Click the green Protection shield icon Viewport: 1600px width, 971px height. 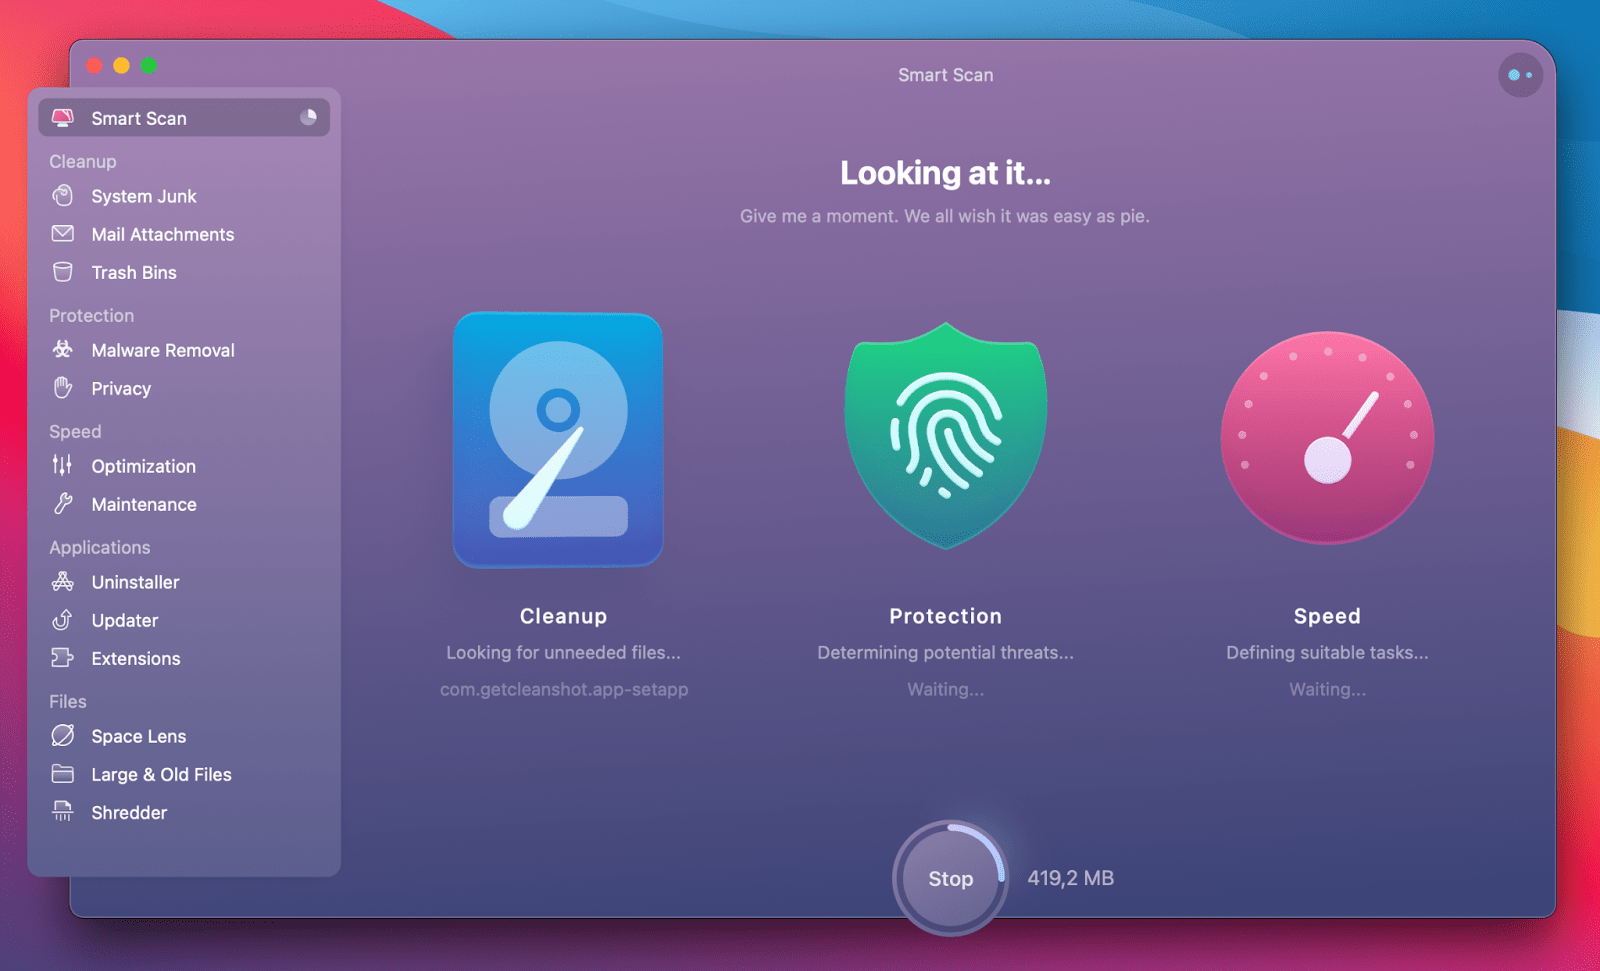[x=945, y=437]
